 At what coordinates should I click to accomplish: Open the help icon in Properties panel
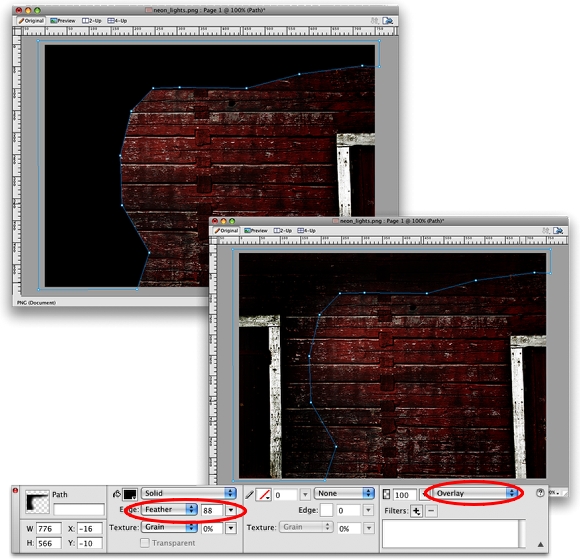pos(540,493)
